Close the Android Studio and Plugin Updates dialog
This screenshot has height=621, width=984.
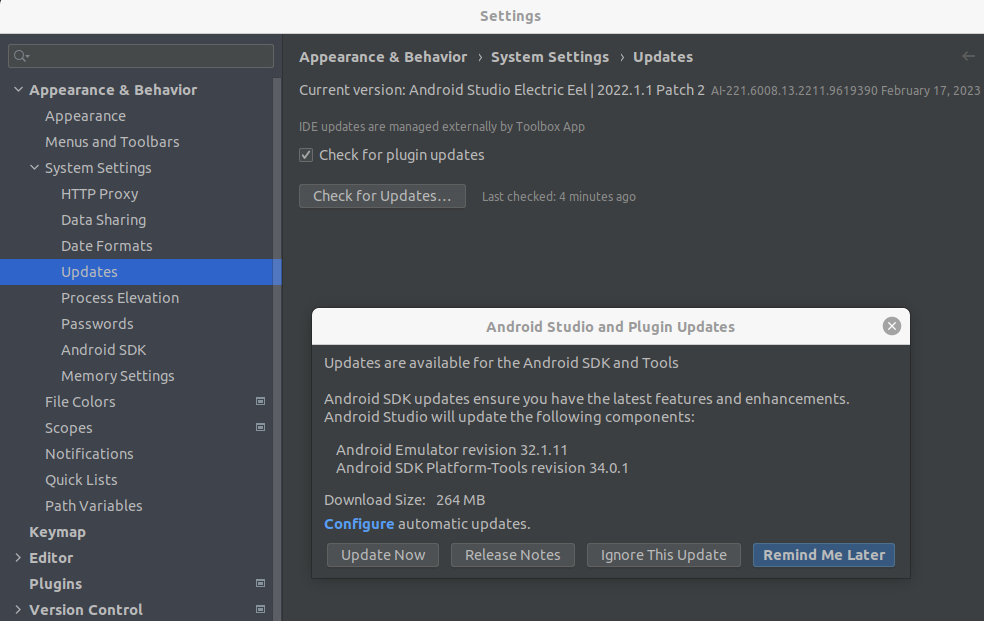pyautogui.click(x=891, y=326)
